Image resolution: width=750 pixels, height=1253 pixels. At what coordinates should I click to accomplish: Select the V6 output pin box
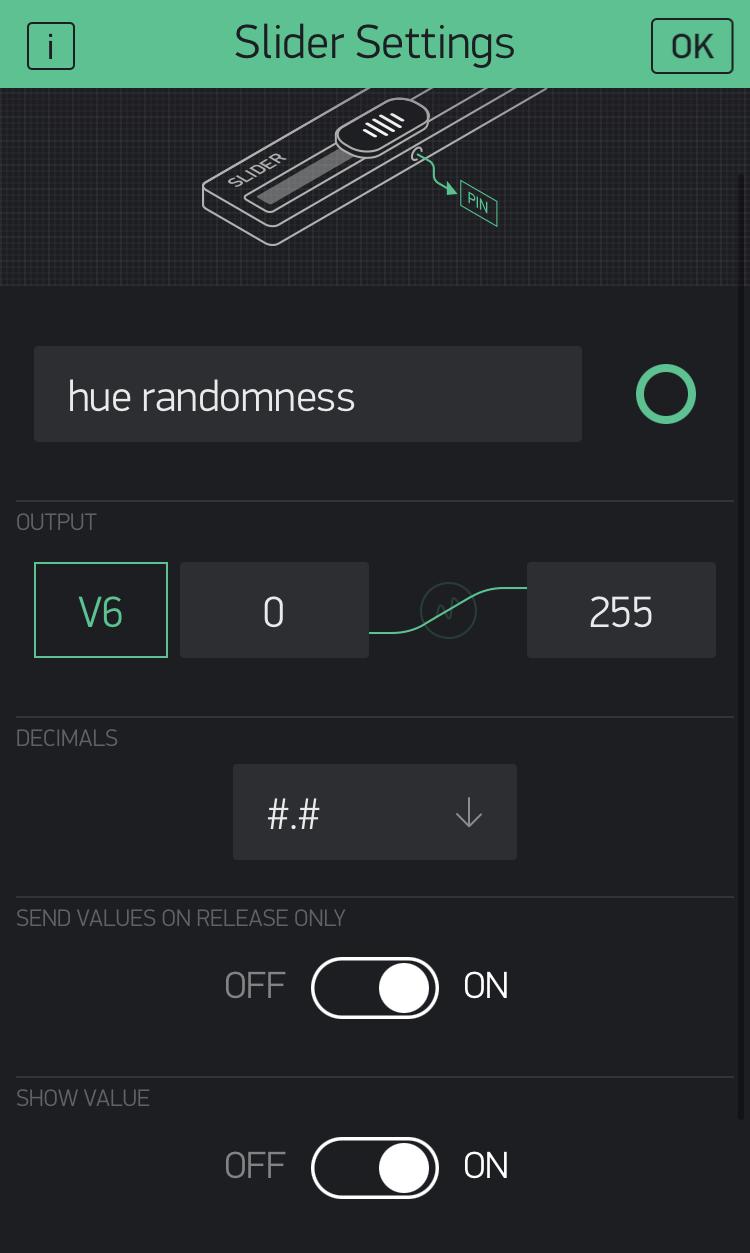pyautogui.click(x=101, y=610)
